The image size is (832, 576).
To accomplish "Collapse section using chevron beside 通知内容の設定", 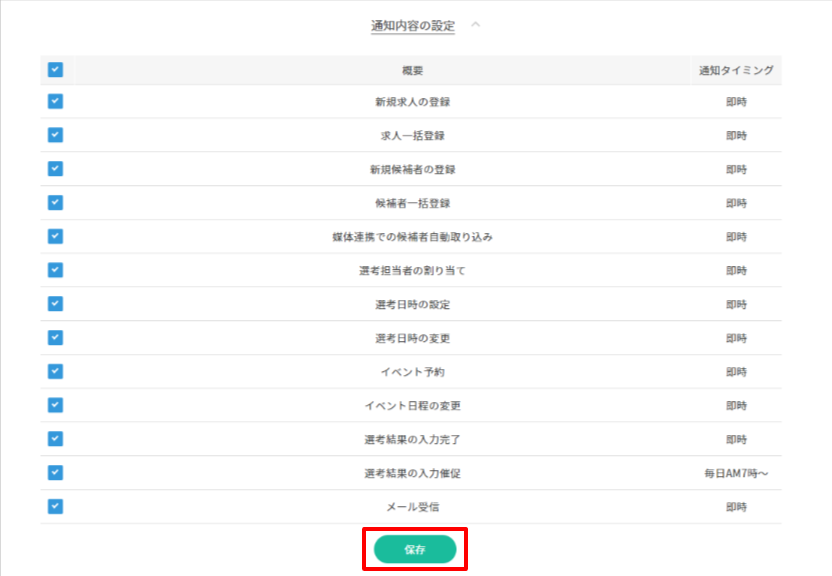I will (x=475, y=25).
